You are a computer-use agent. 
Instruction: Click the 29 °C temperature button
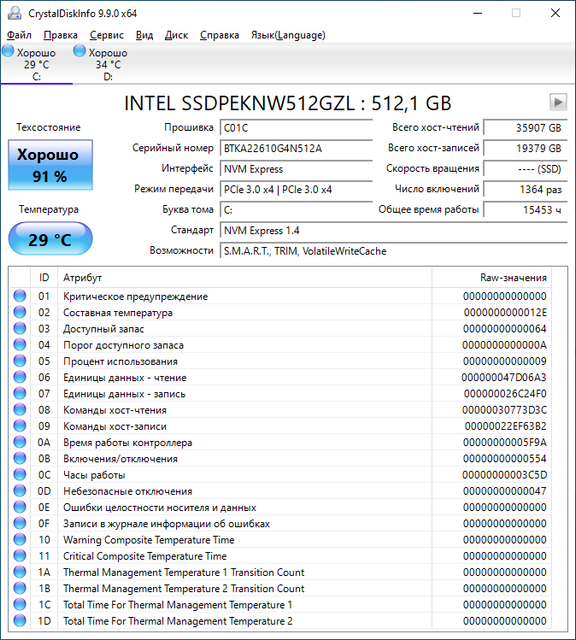coord(50,239)
